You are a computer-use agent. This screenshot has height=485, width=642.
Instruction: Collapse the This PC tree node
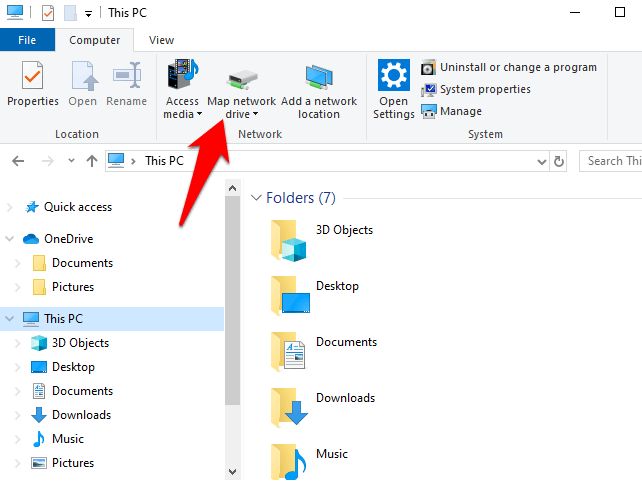coord(9,318)
